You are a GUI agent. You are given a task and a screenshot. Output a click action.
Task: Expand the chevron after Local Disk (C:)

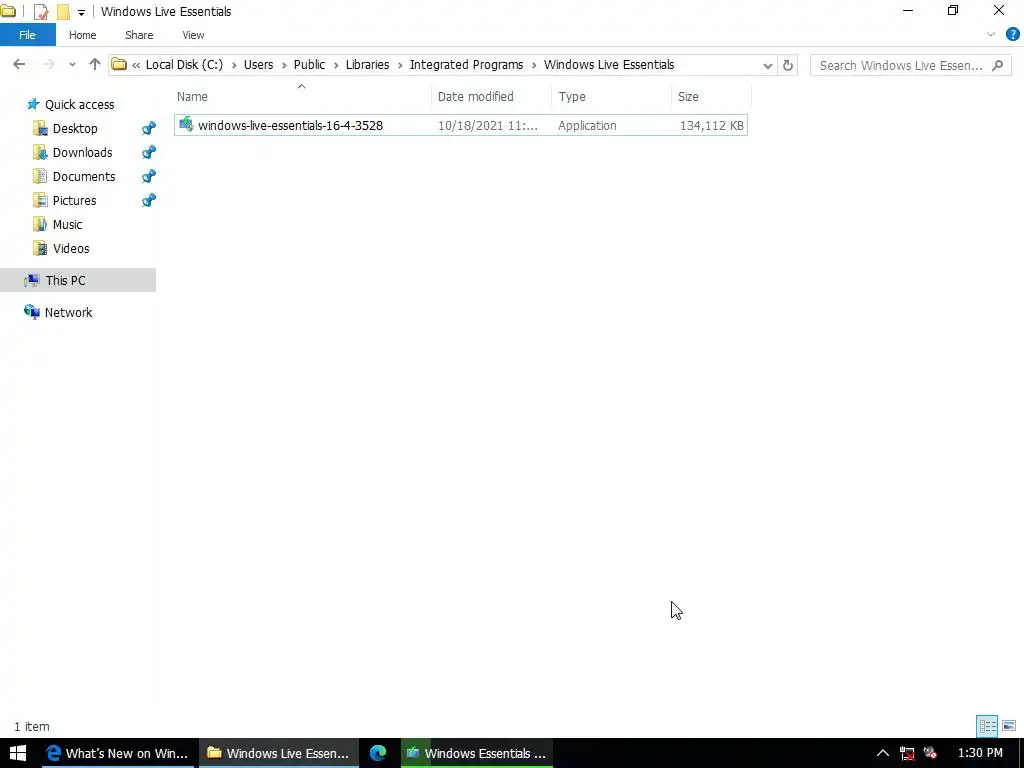[234, 65]
